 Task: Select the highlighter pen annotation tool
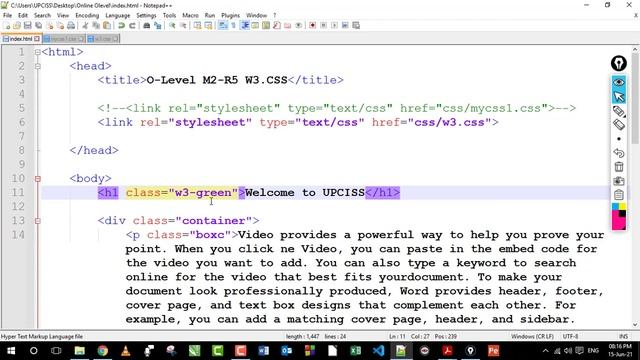pyautogui.click(x=619, y=111)
